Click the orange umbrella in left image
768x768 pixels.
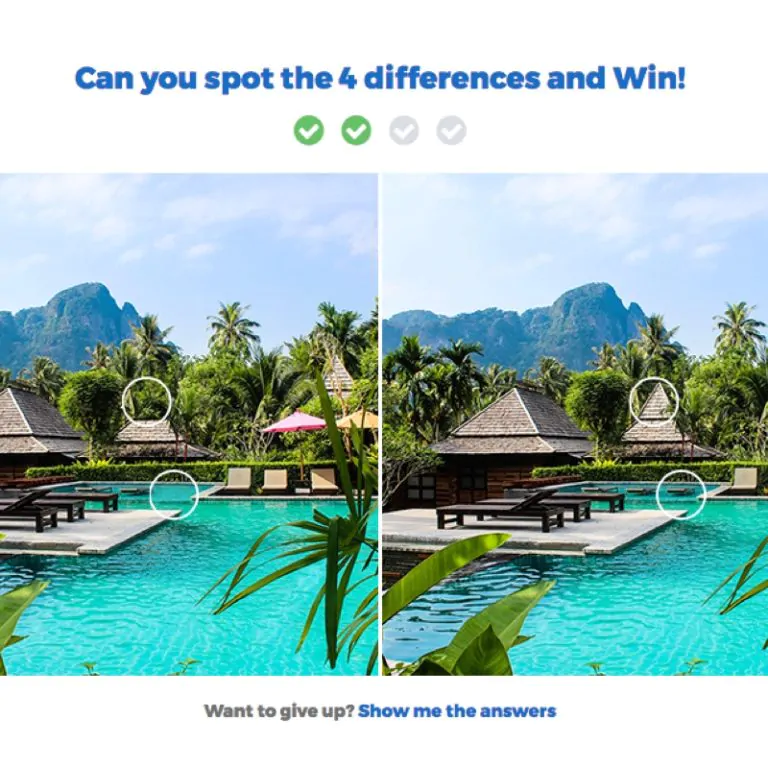click(358, 419)
